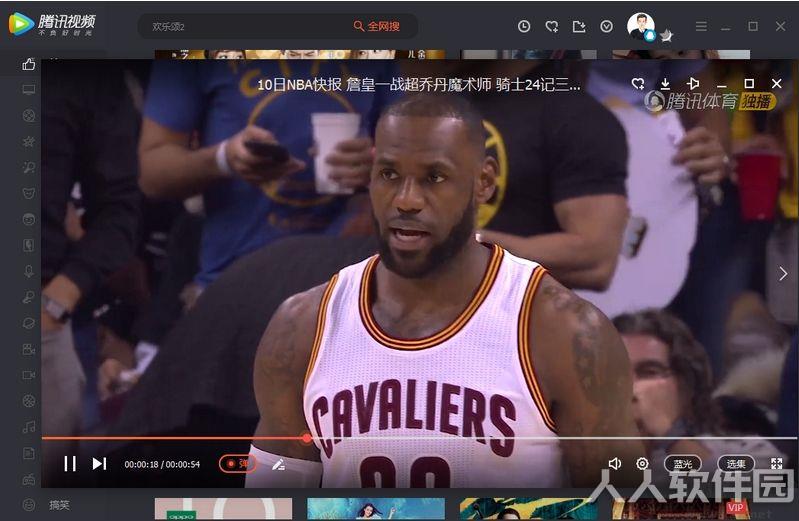The width and height of the screenshot is (799, 521).
Task: Open the hamburger main menu
Action: coord(701,26)
